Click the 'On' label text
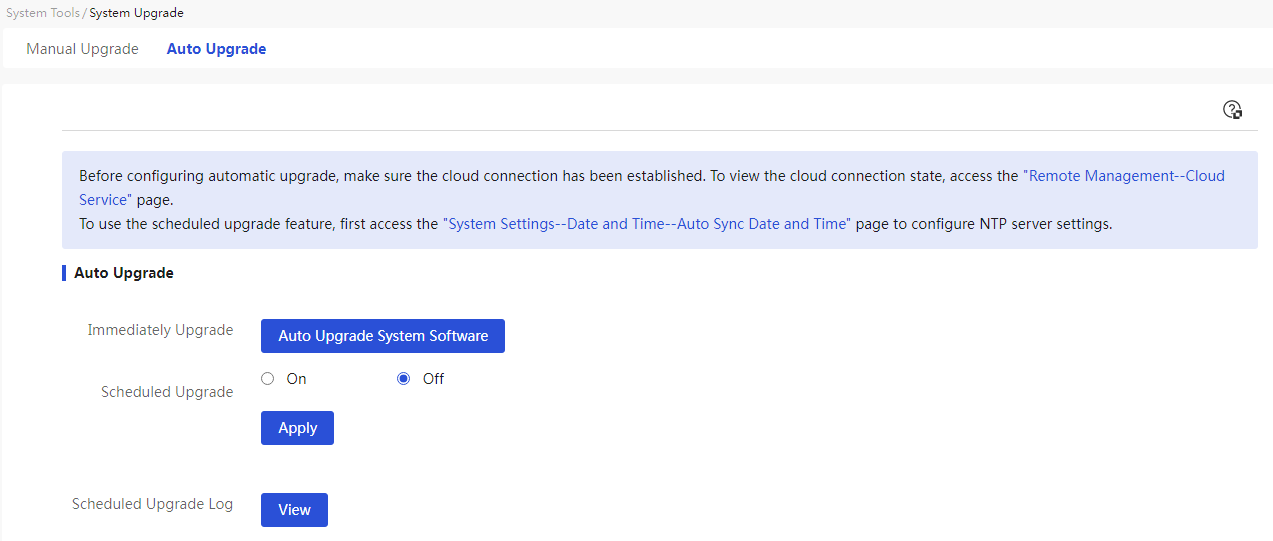Image resolution: width=1273 pixels, height=541 pixels. [296, 379]
